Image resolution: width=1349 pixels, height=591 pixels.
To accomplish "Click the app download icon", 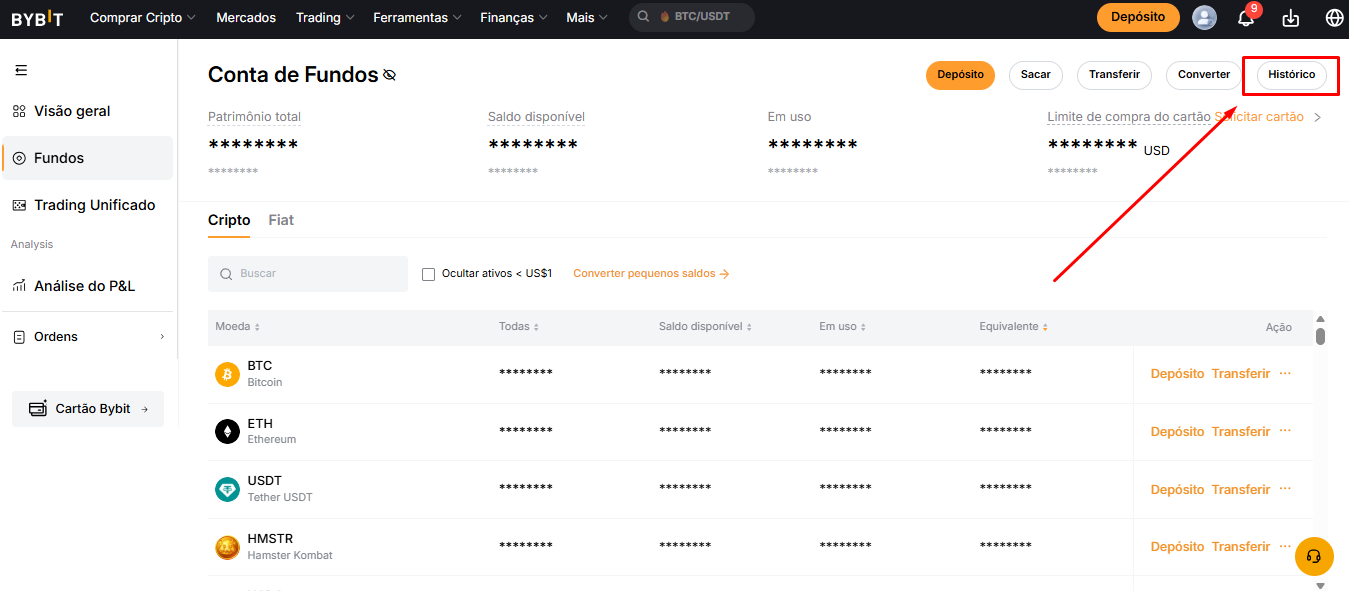I will point(1290,18).
